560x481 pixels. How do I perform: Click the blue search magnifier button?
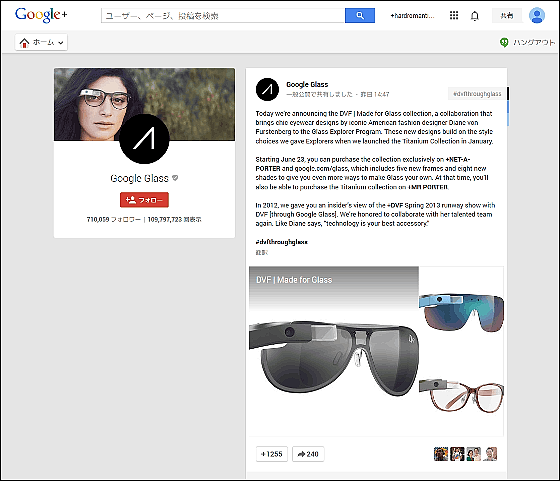point(360,15)
